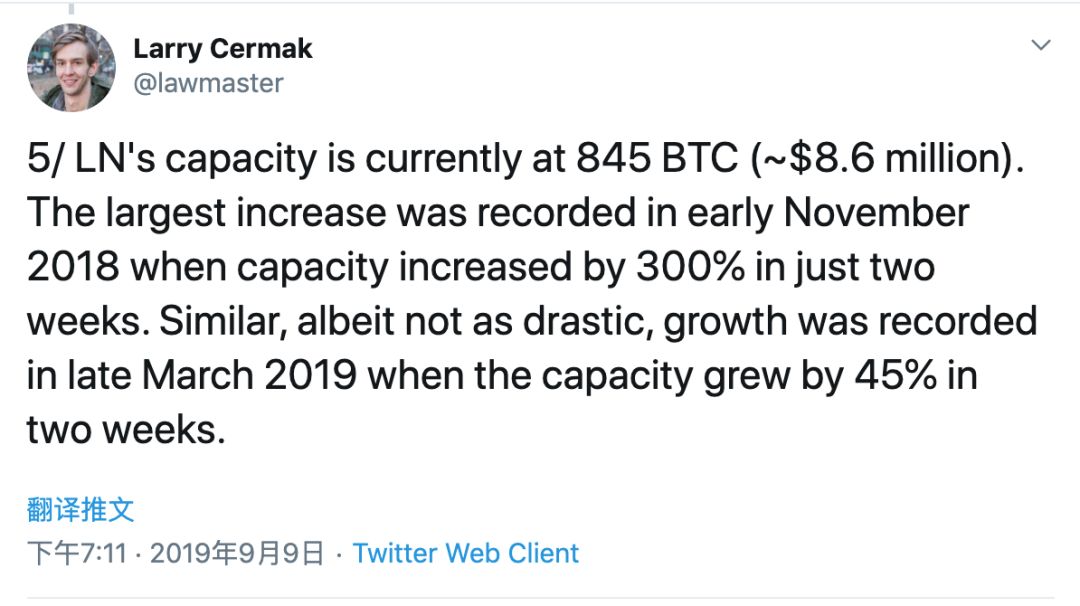Click the word "November" in tweet text

click(x=877, y=212)
